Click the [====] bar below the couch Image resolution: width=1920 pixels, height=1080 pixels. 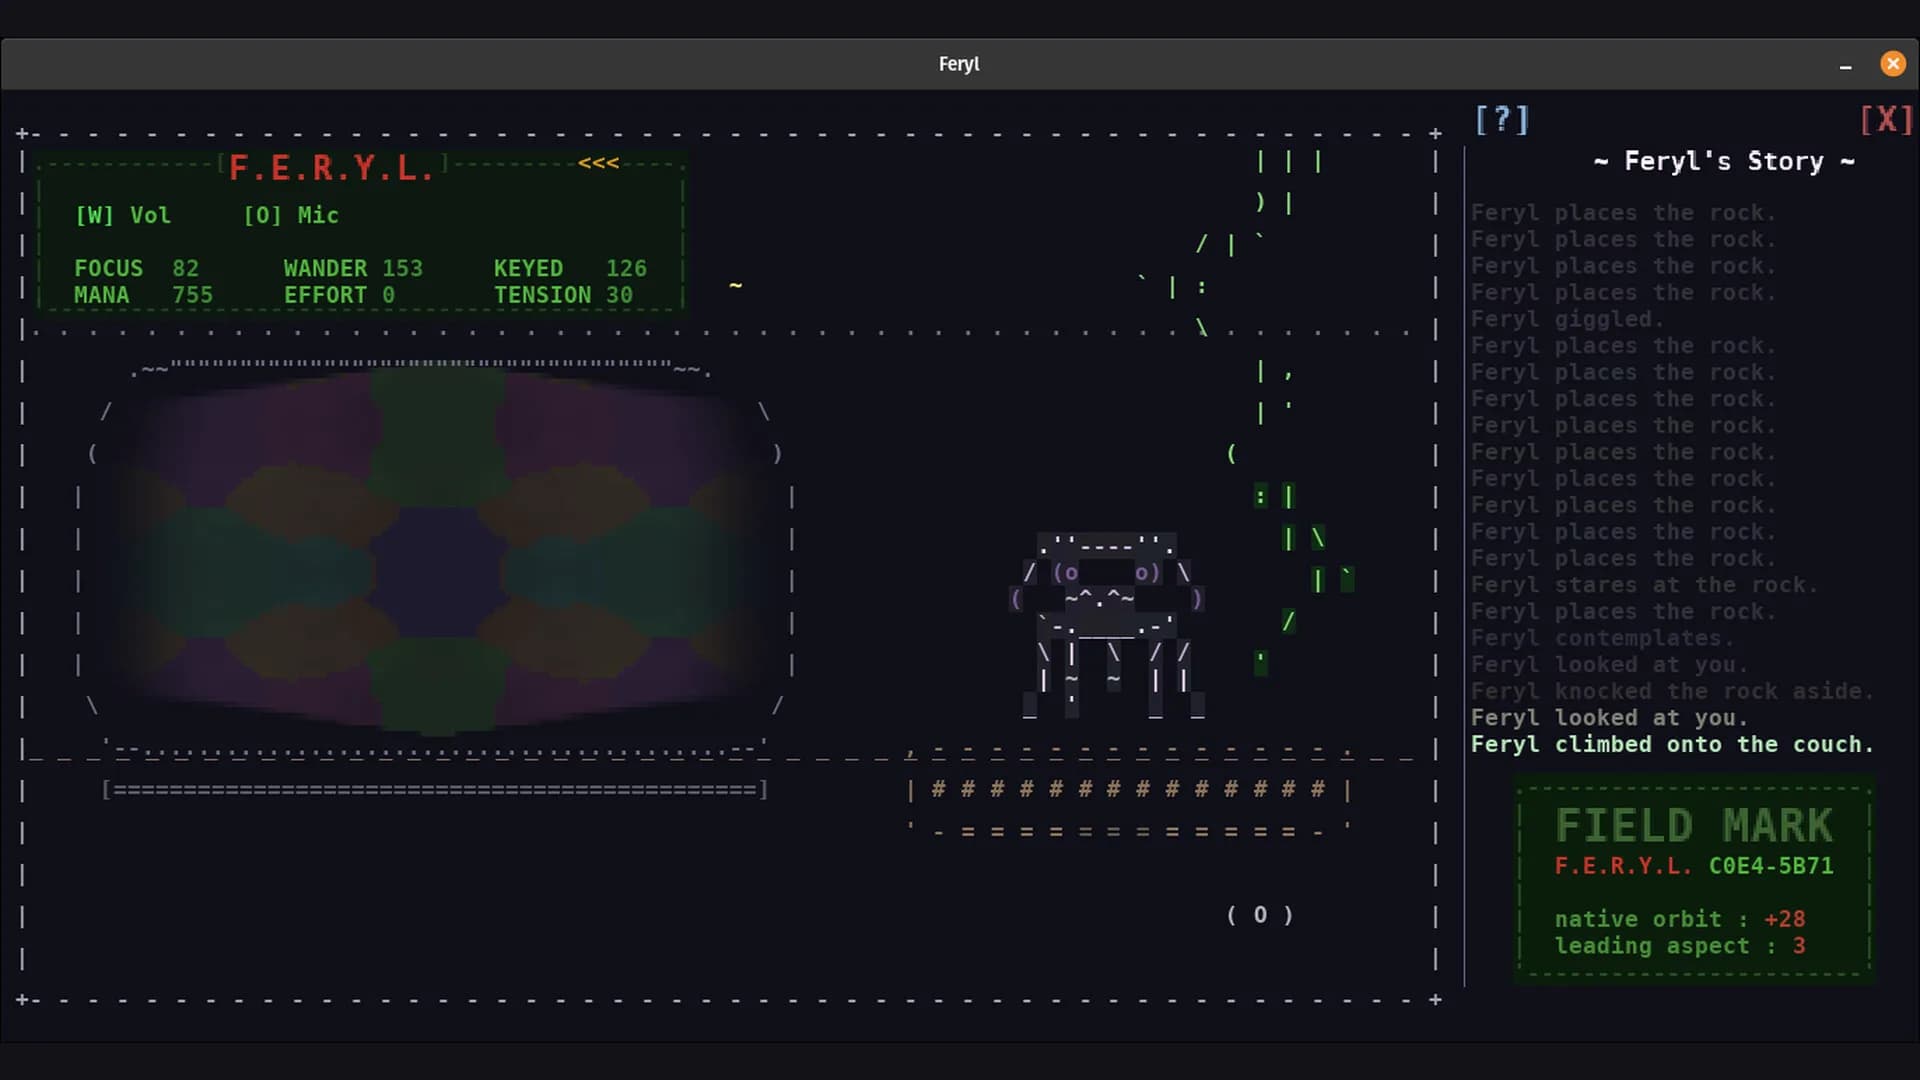435,790
